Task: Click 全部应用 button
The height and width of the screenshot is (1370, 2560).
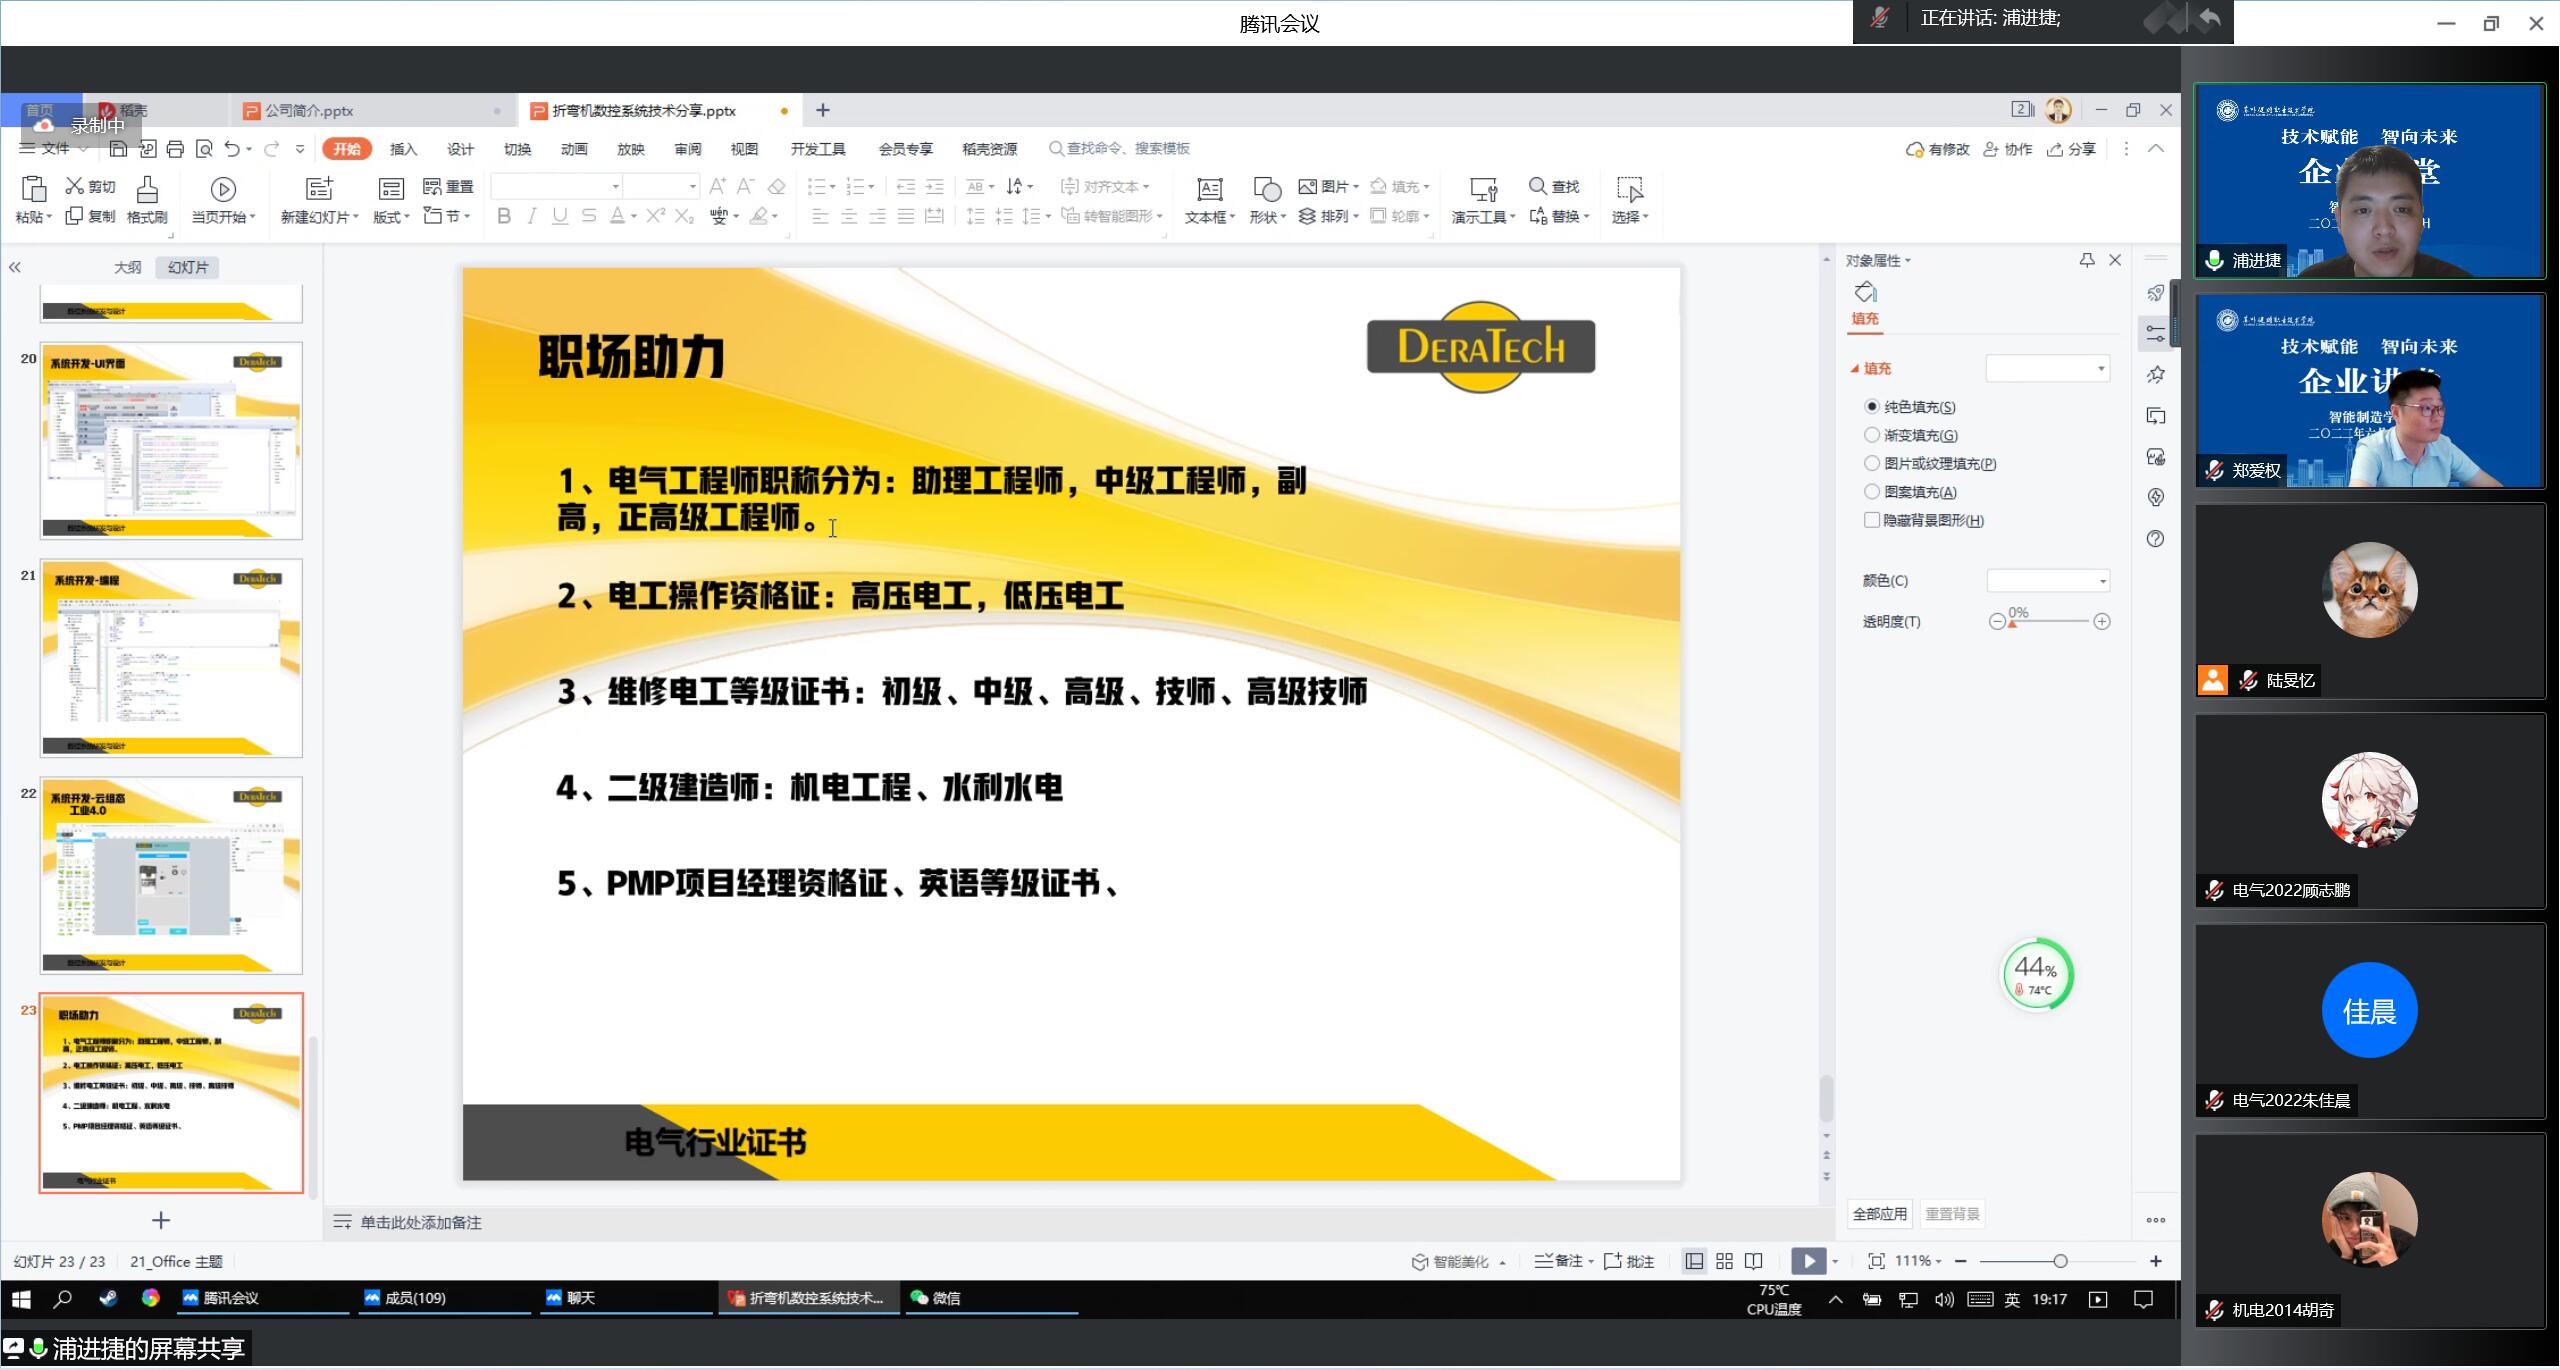Action: [x=1880, y=1214]
